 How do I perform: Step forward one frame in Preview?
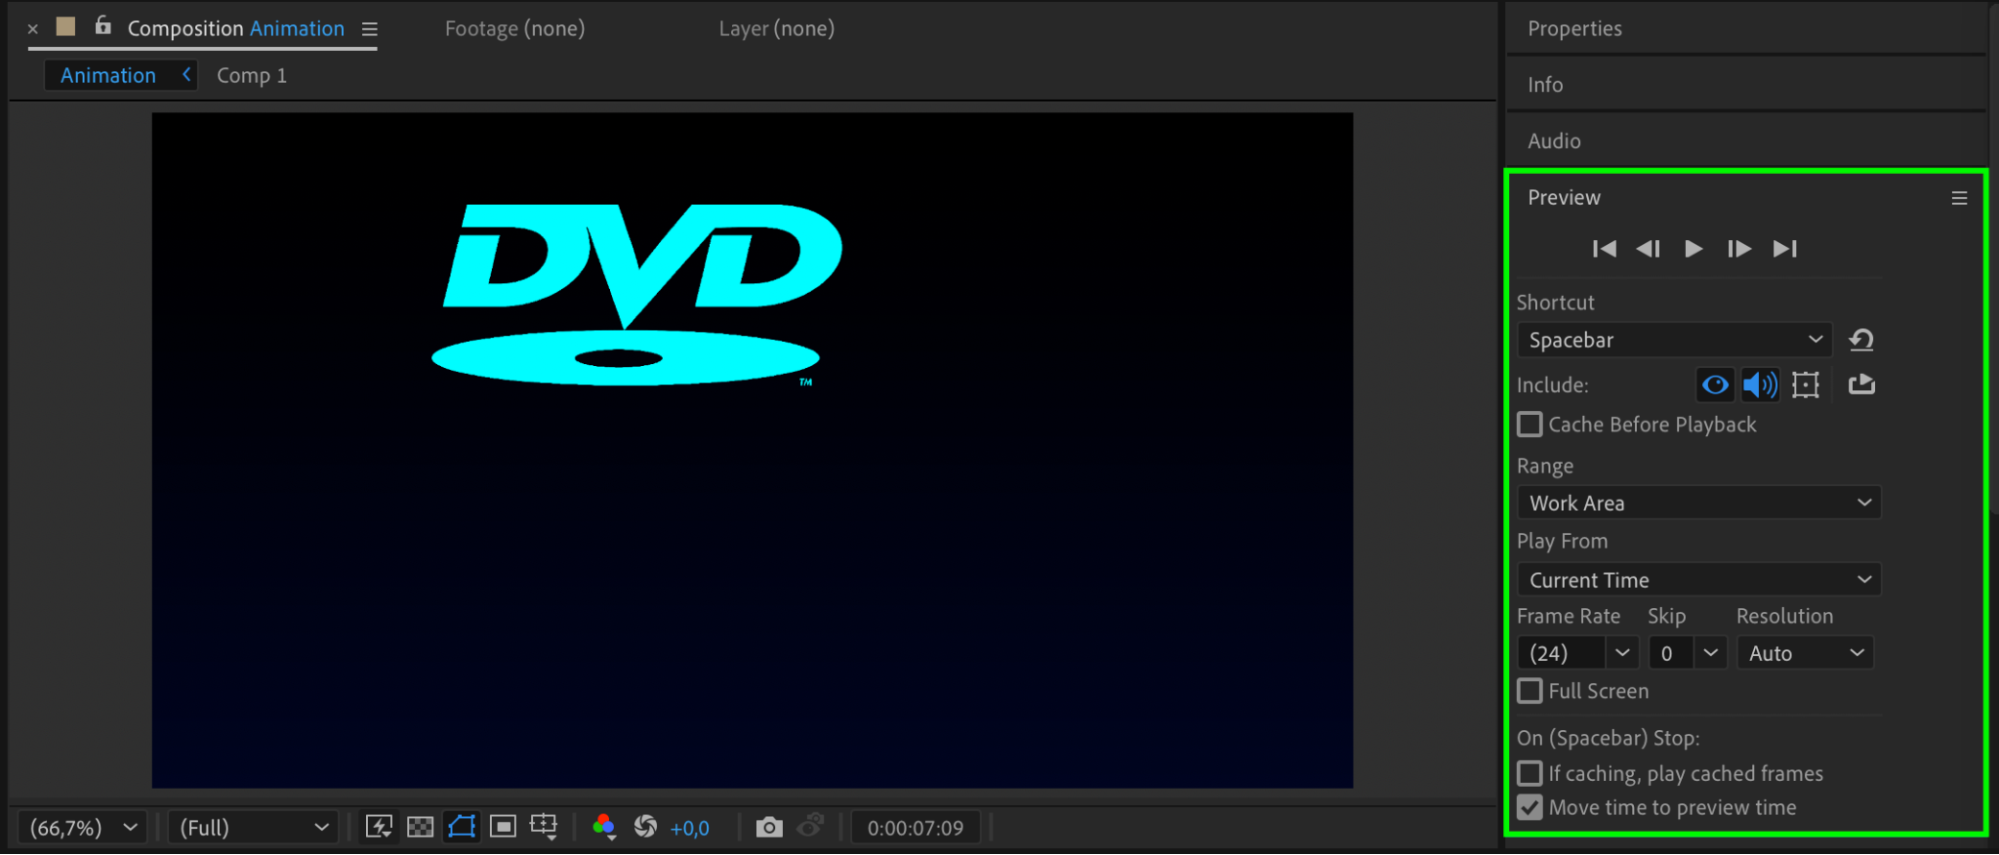point(1739,249)
